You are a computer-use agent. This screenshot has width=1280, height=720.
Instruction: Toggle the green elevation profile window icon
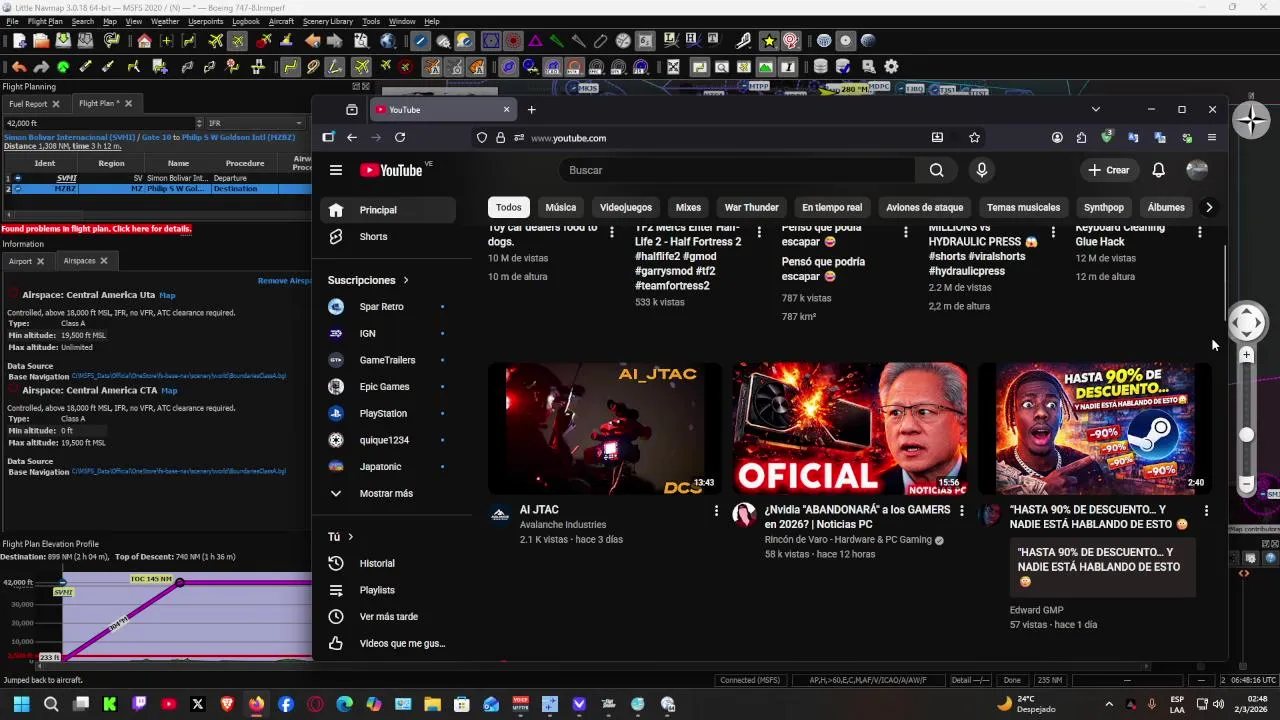pyautogui.click(x=766, y=67)
